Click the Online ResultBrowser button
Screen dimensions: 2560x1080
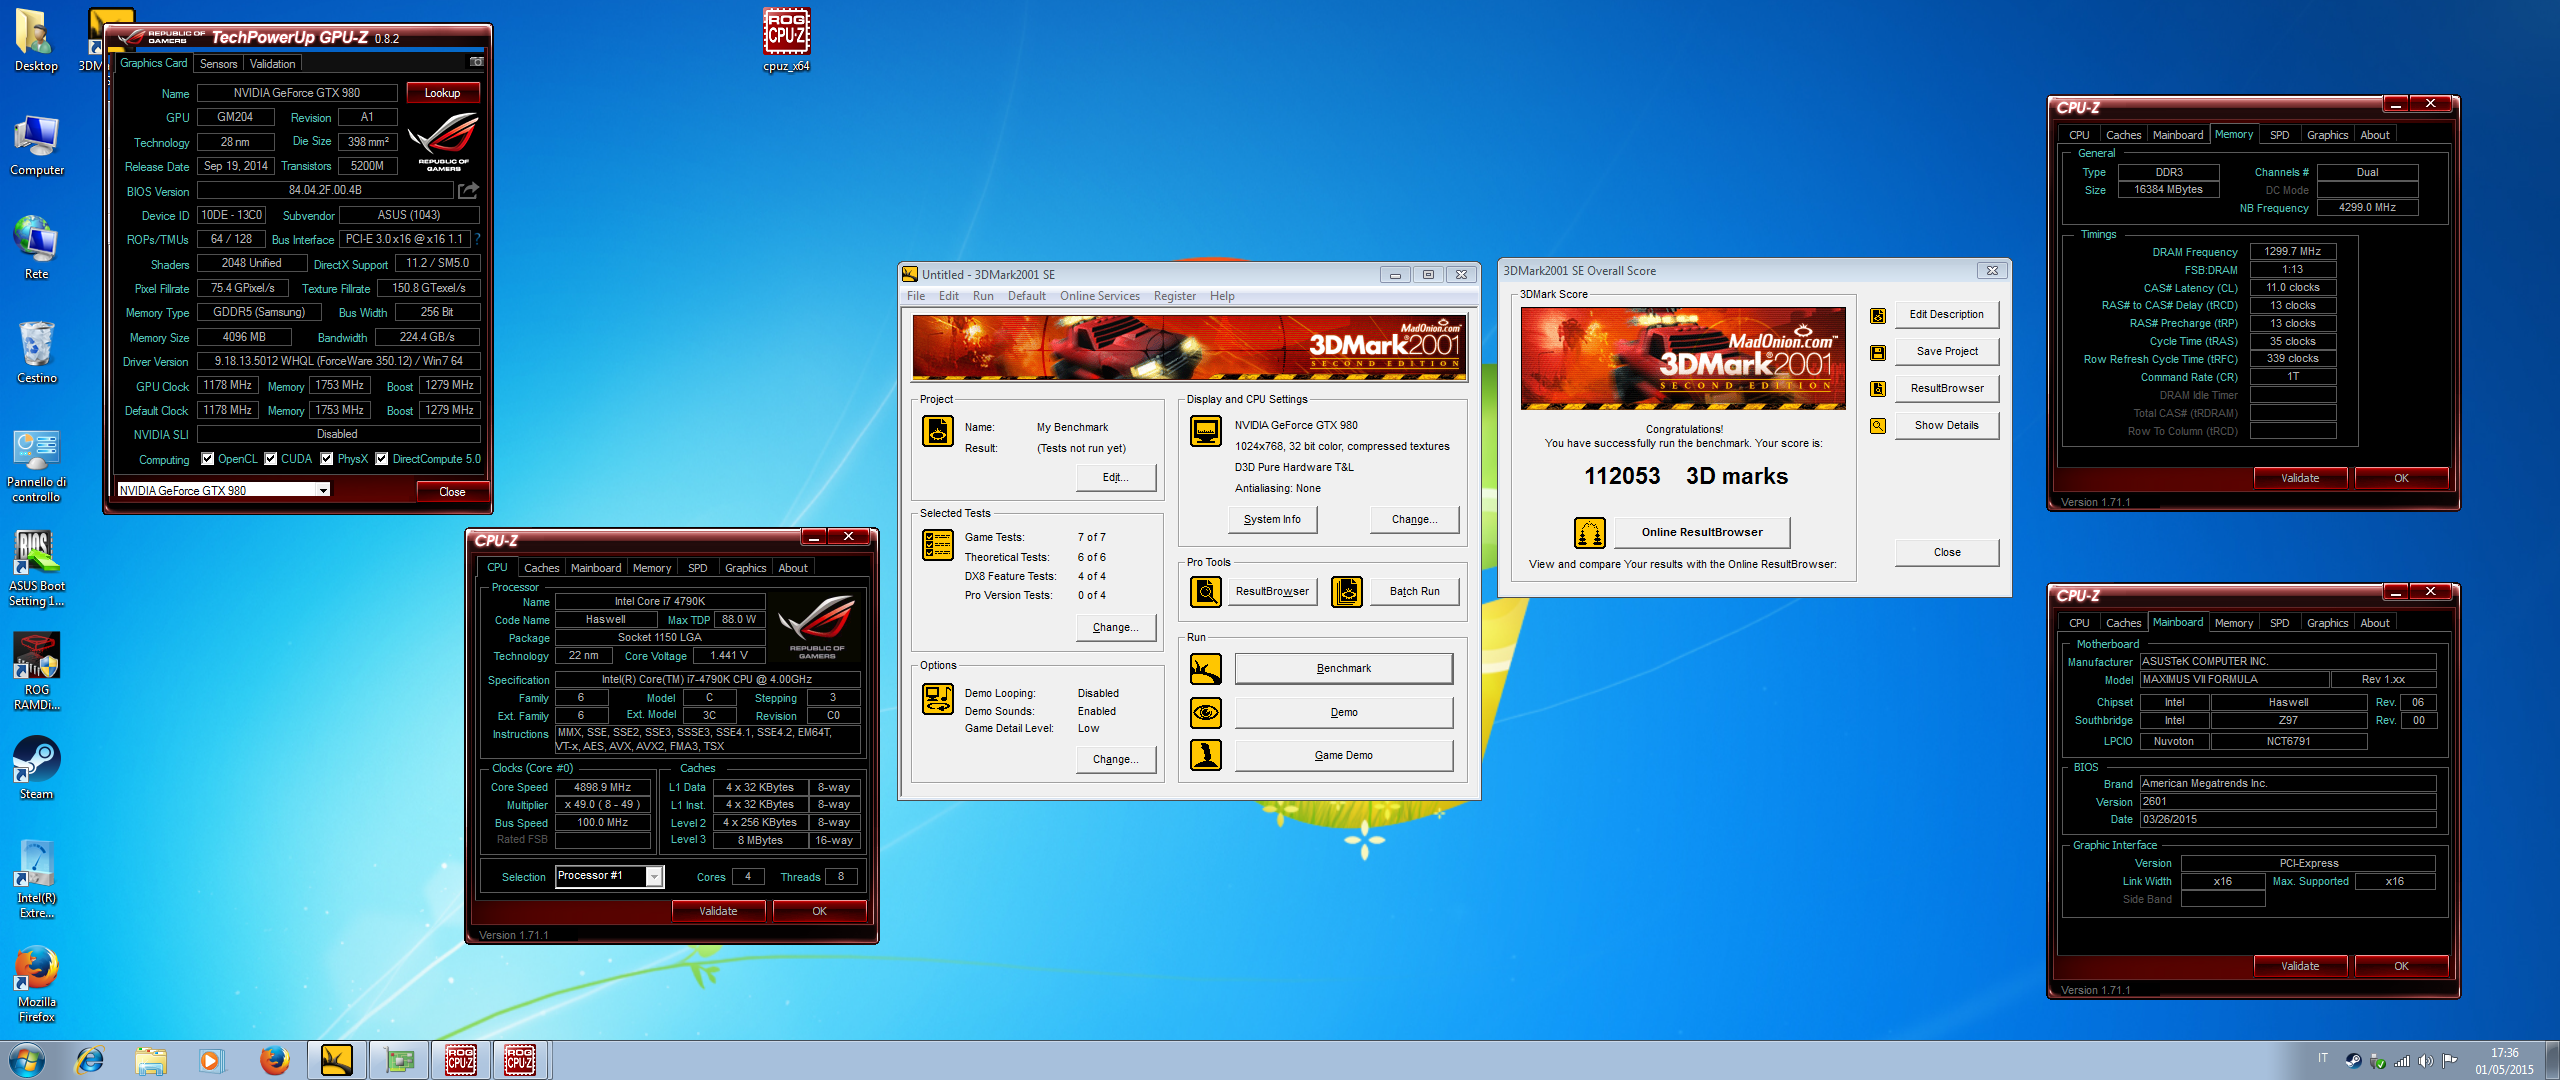pos(1702,533)
